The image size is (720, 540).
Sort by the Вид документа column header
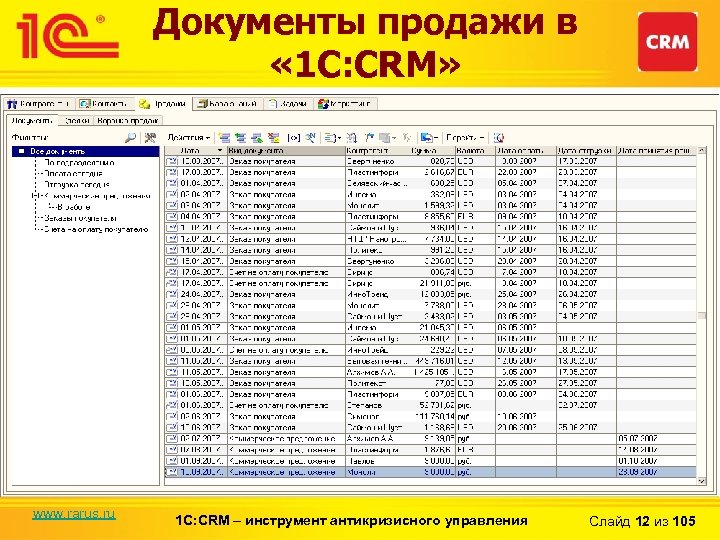point(286,151)
